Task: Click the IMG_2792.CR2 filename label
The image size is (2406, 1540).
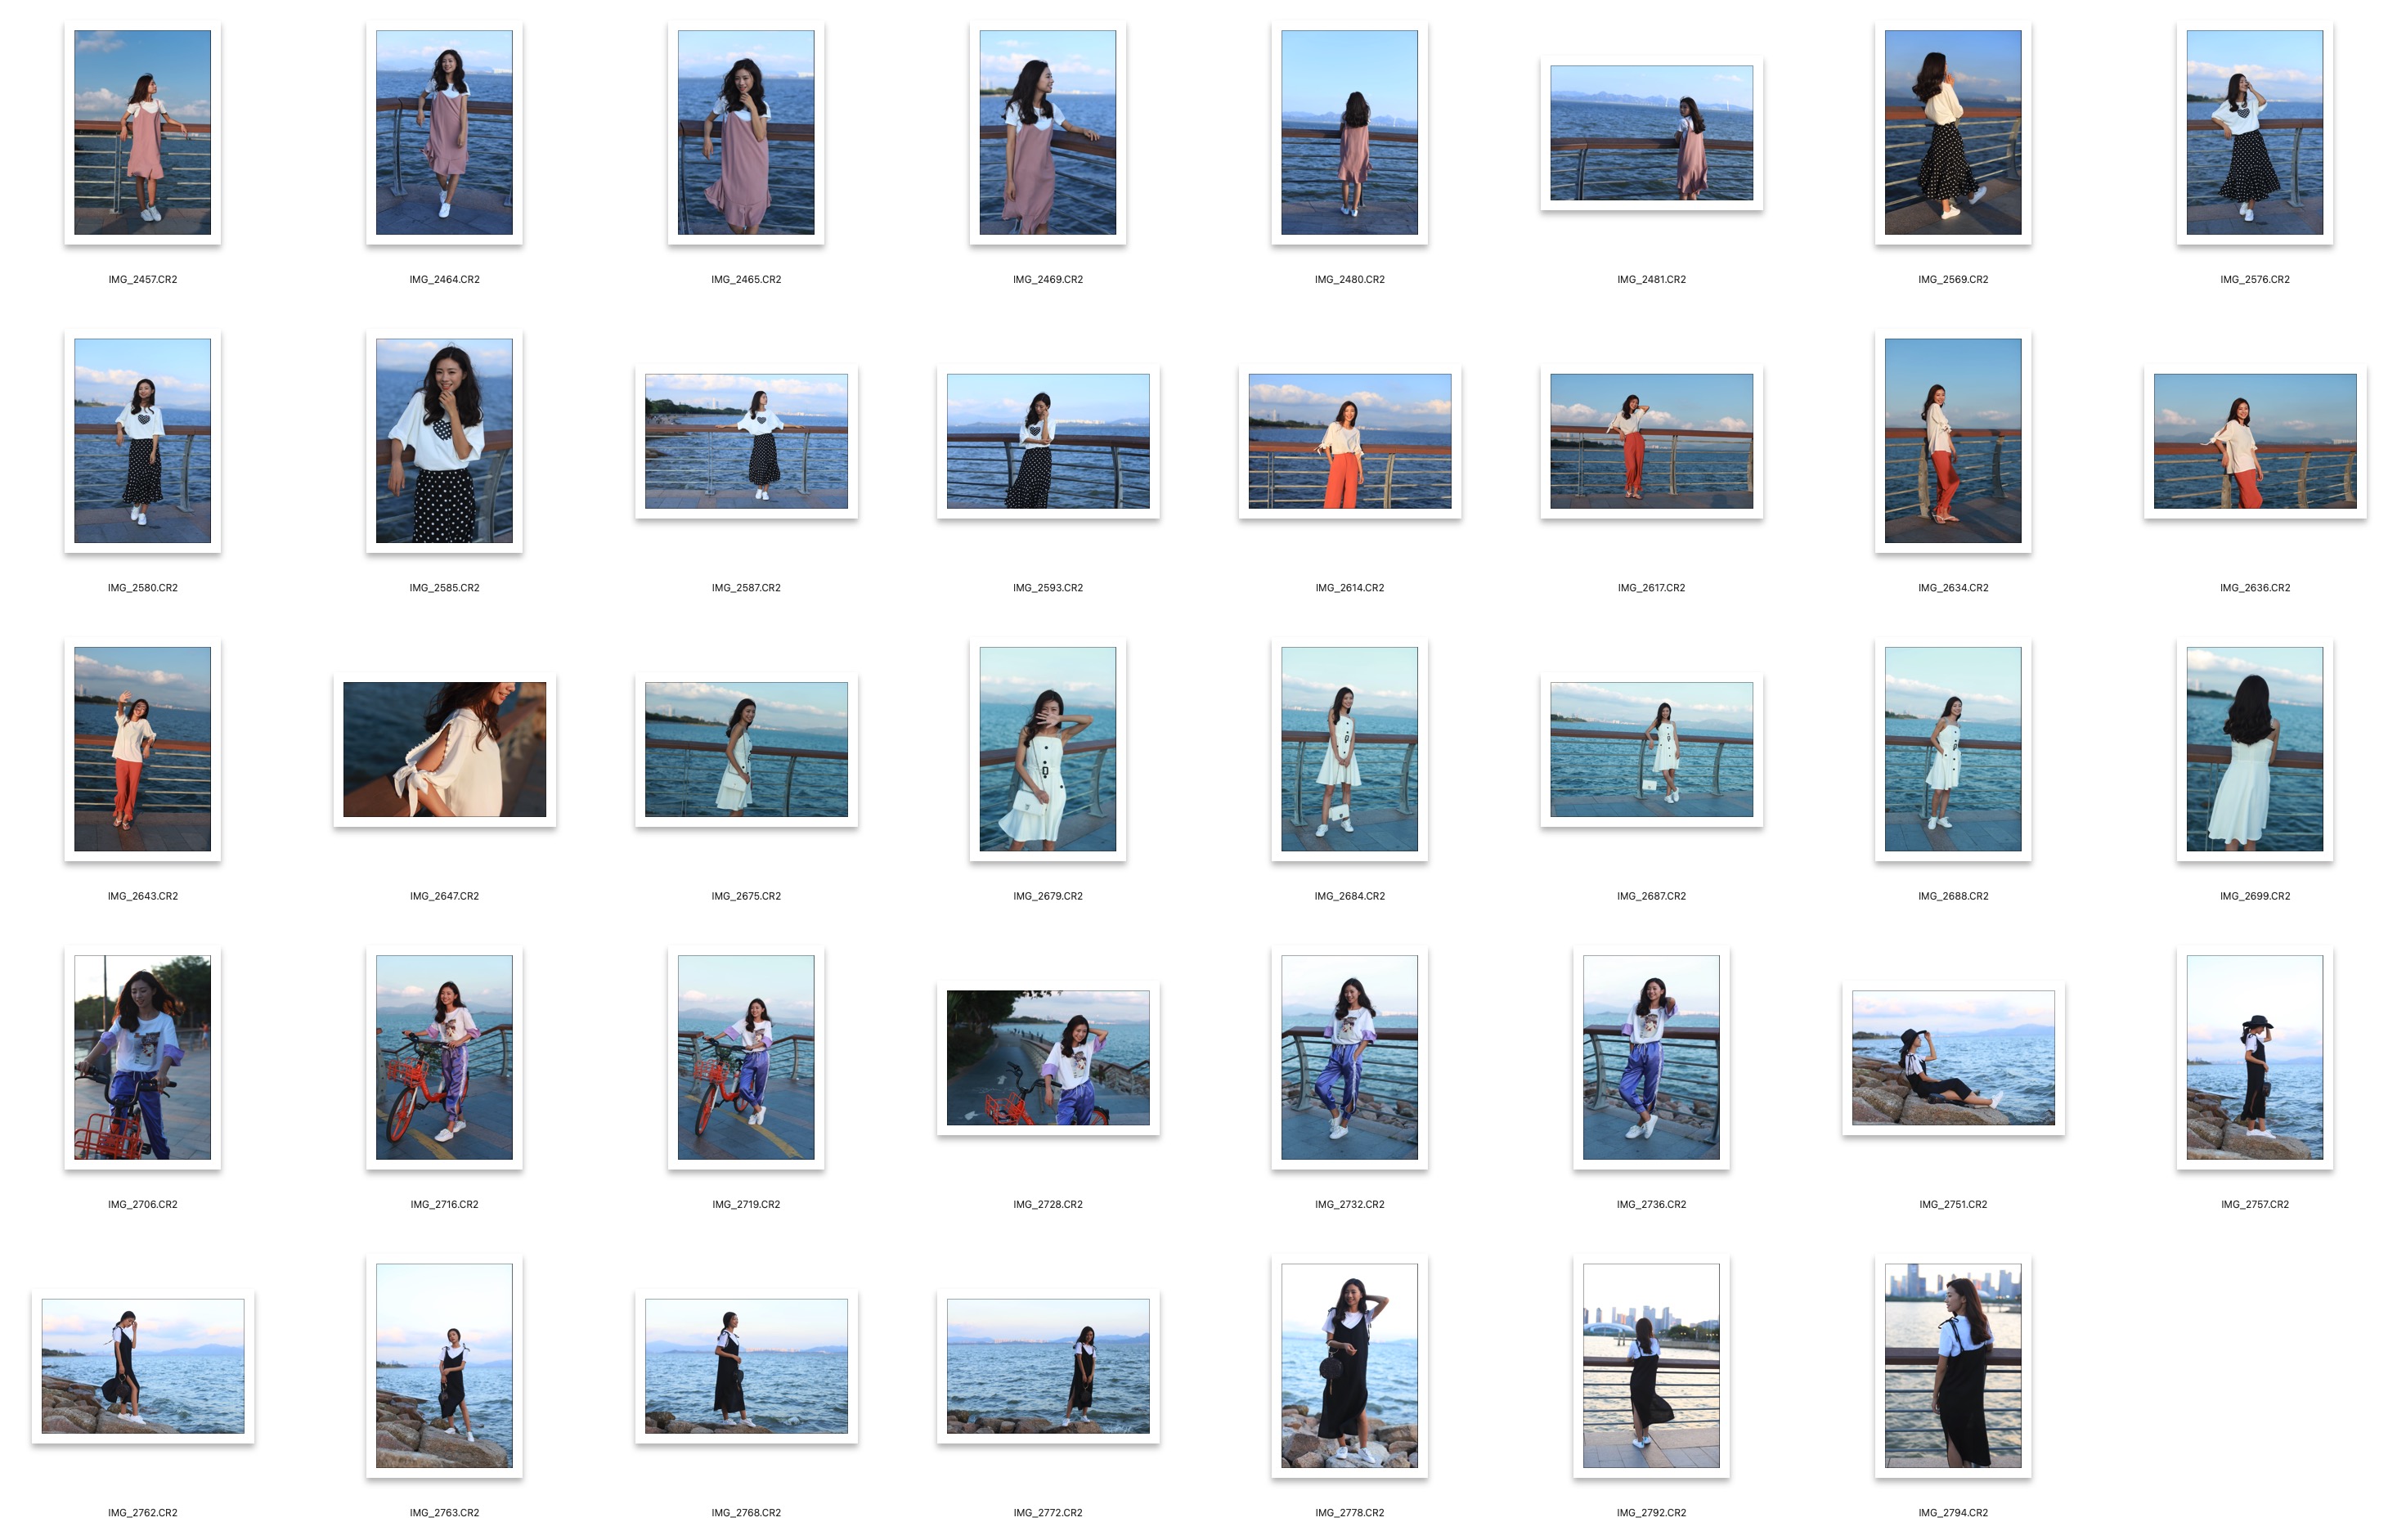Action: point(1651,1512)
